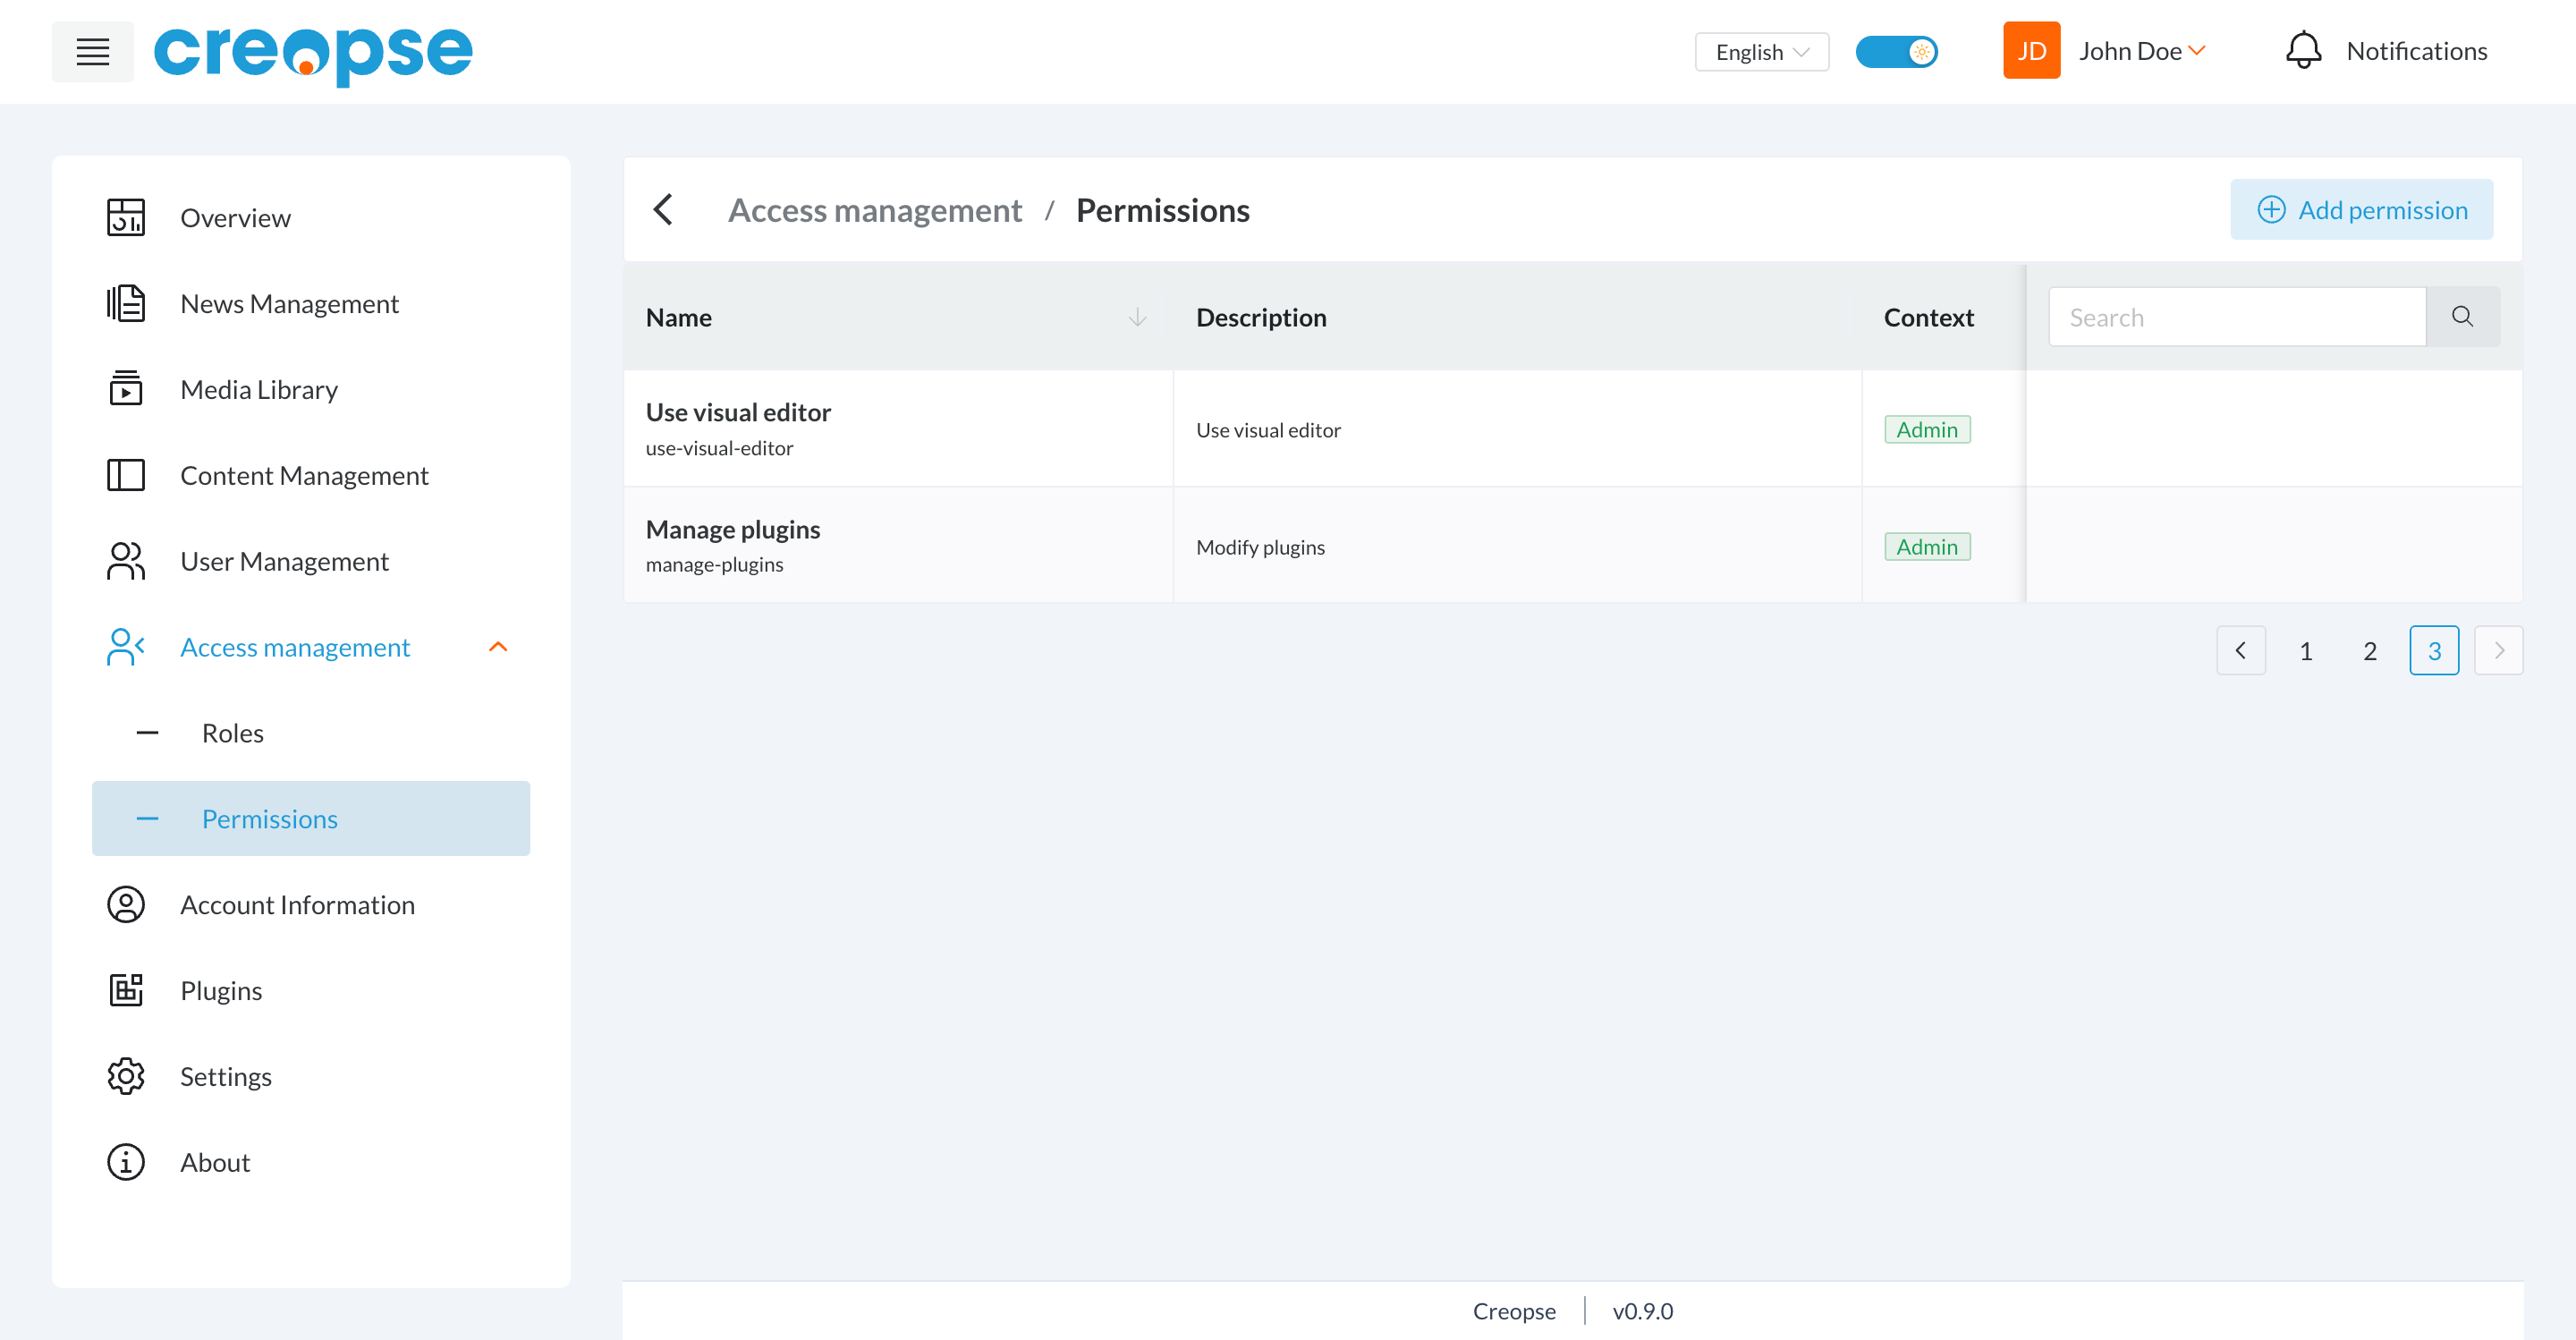Click the Creopse footer text
Viewport: 2576px width, 1340px height.
(1514, 1311)
